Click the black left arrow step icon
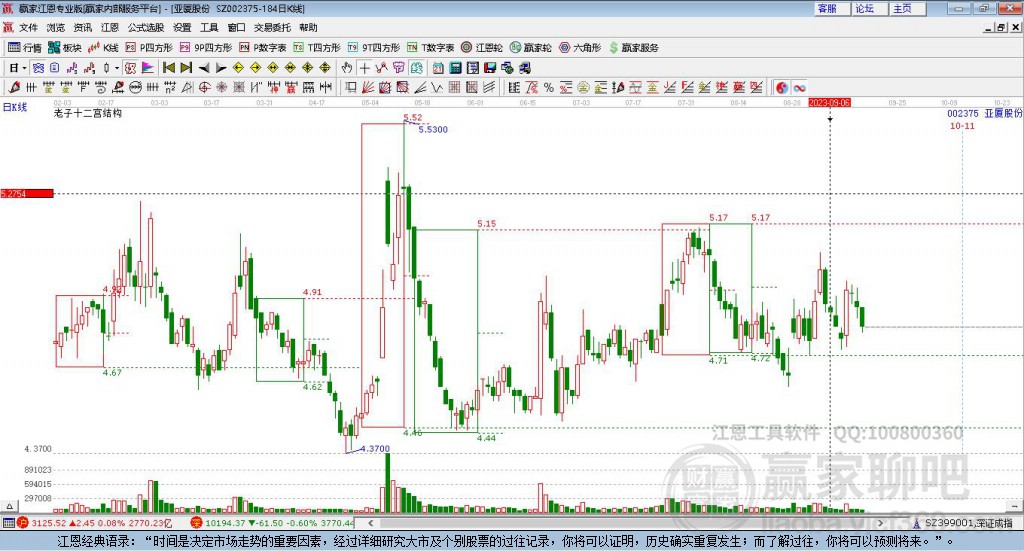Viewport: 1024px width, 551px height. pyautogui.click(x=204, y=68)
